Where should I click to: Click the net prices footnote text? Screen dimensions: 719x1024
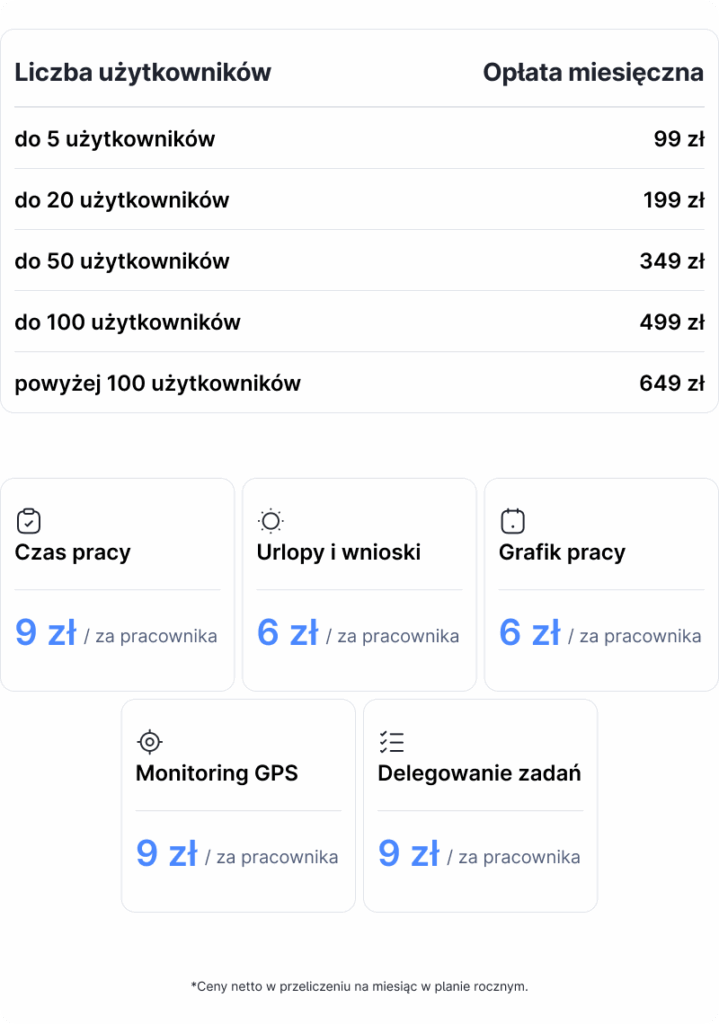[359, 987]
